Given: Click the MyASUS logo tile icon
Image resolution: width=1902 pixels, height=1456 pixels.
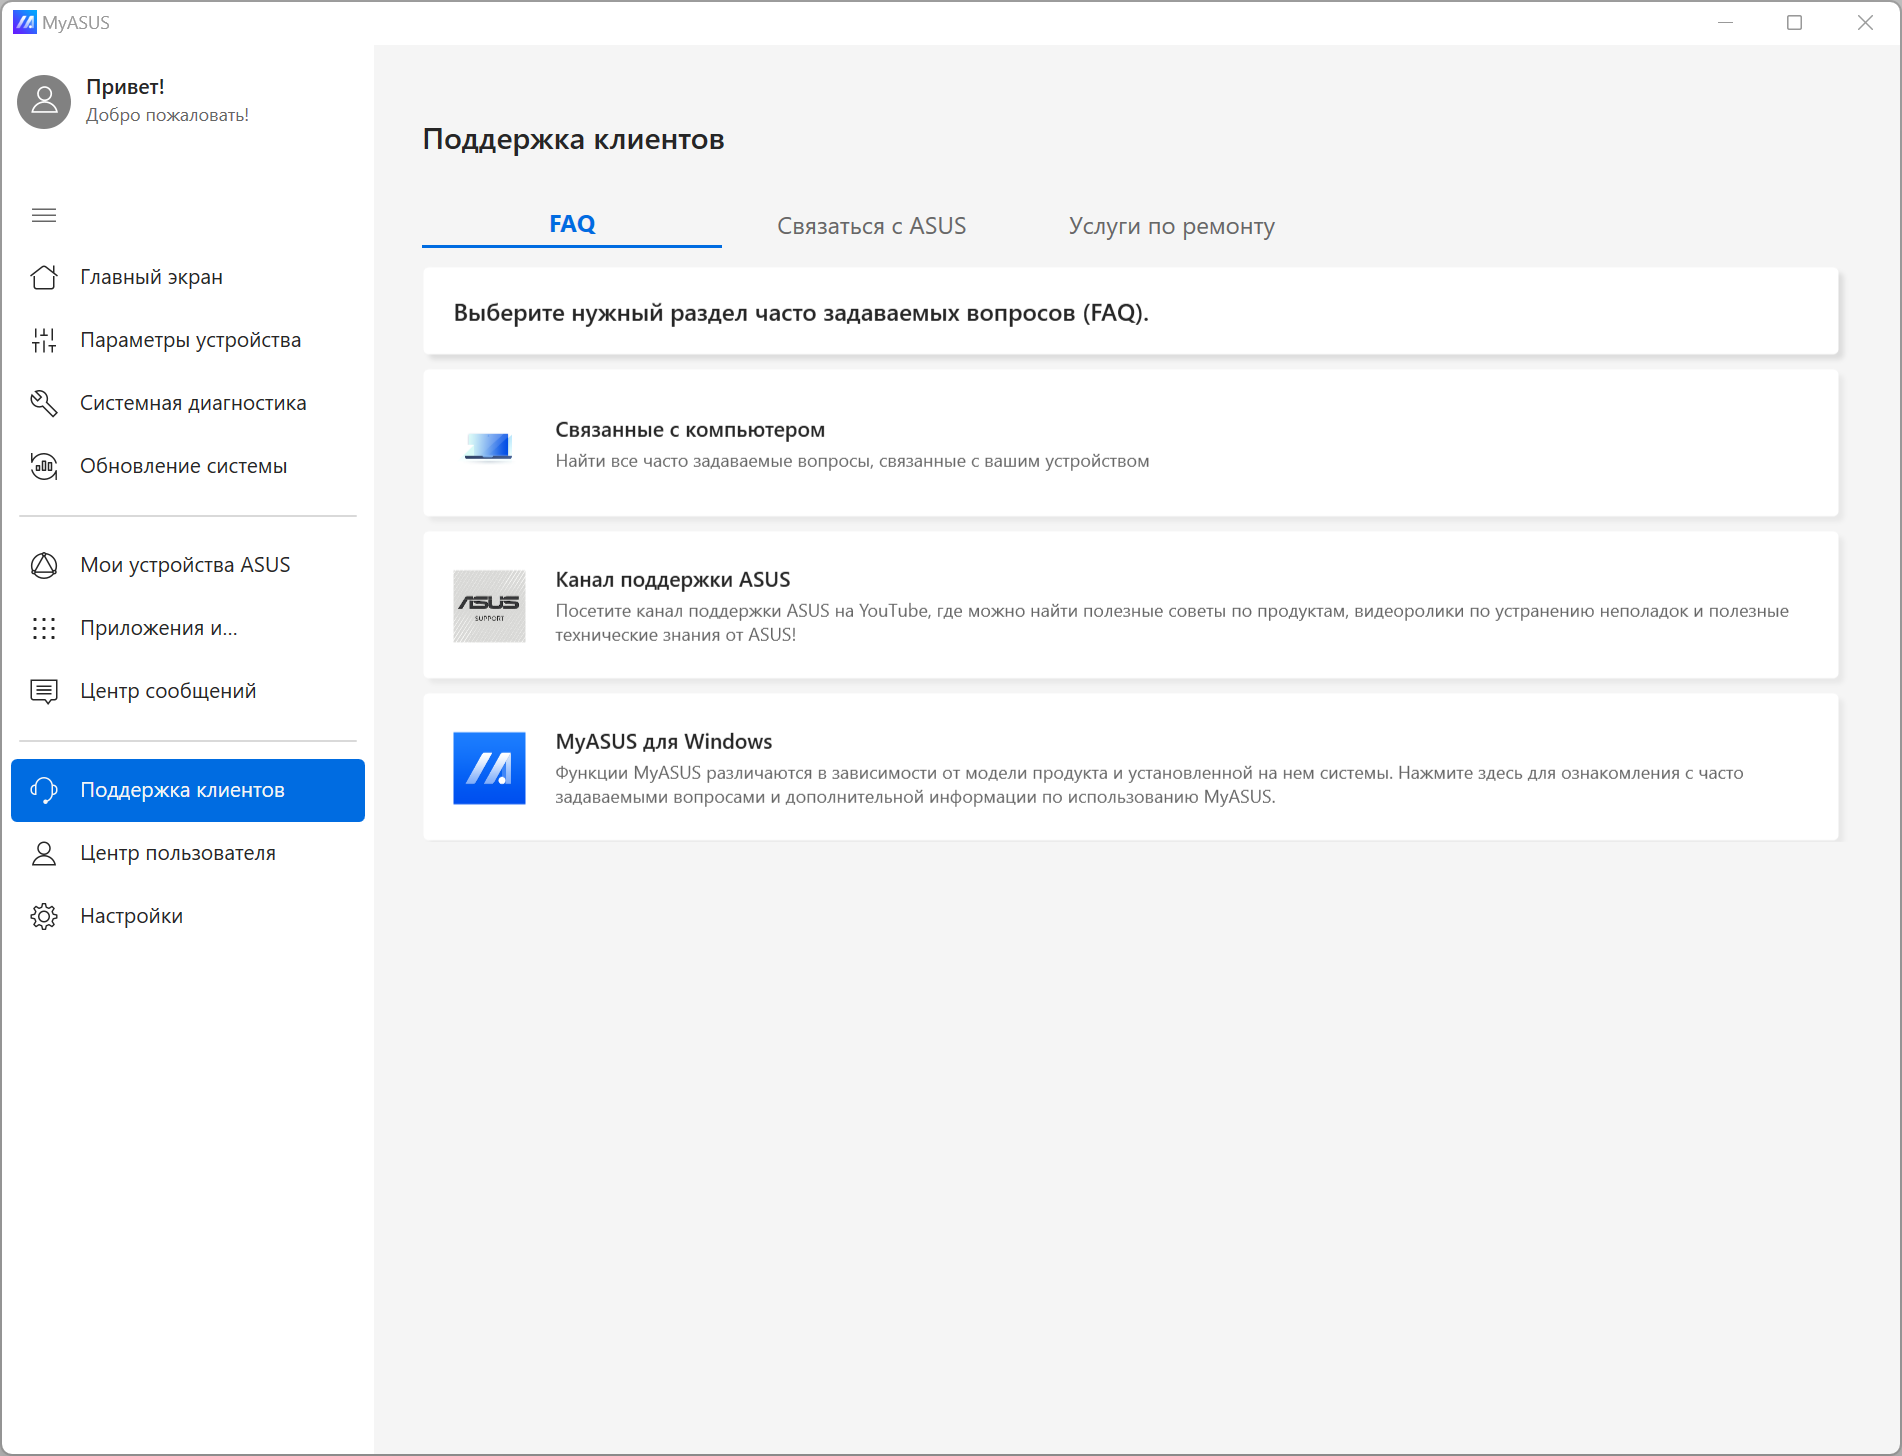Looking at the screenshot, I should [489, 768].
